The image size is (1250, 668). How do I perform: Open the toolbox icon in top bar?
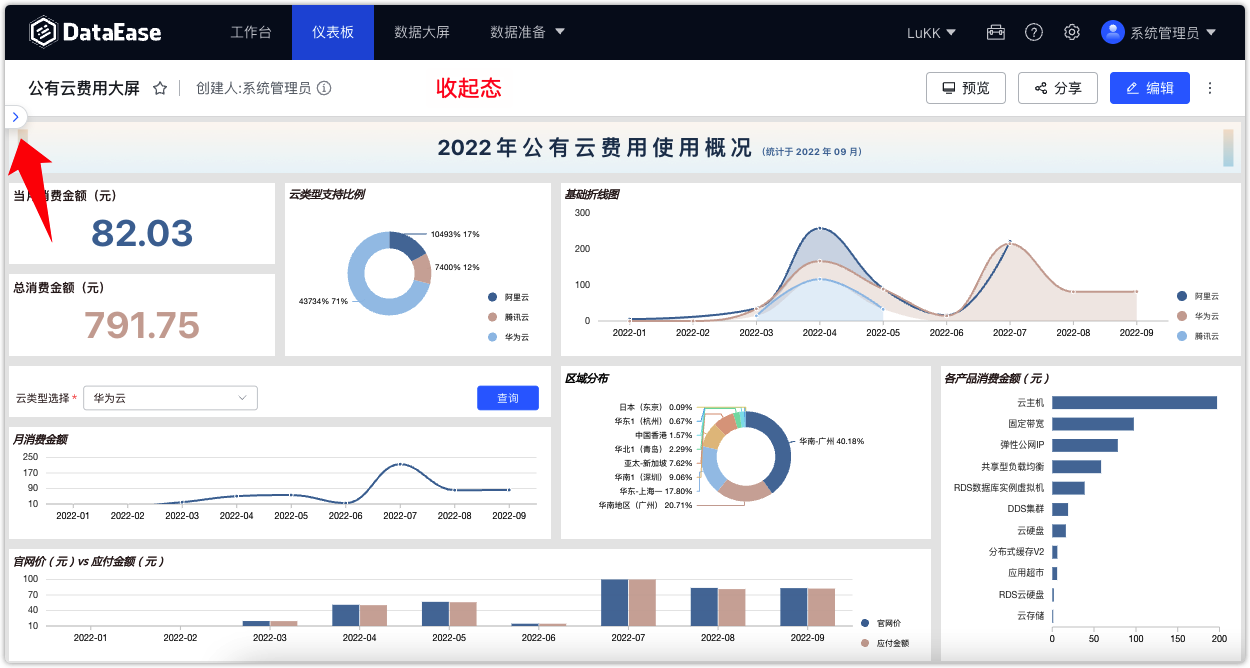coord(995,31)
